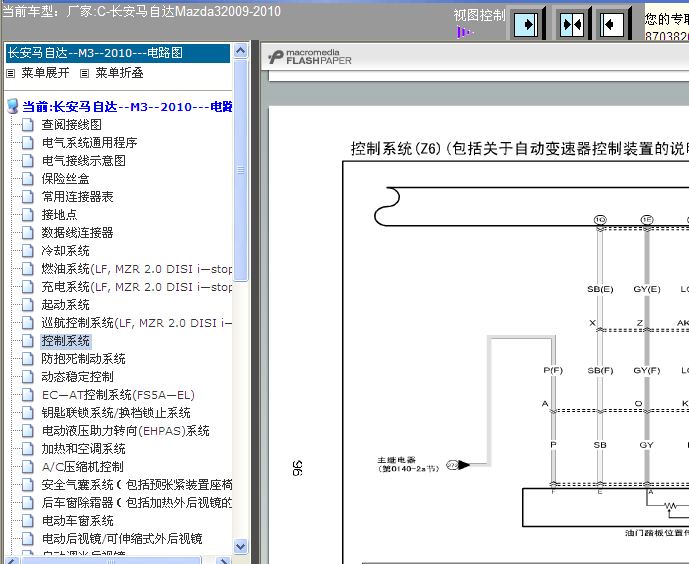Select 电动后视镜/可伸缩式外后视镜

point(122,539)
